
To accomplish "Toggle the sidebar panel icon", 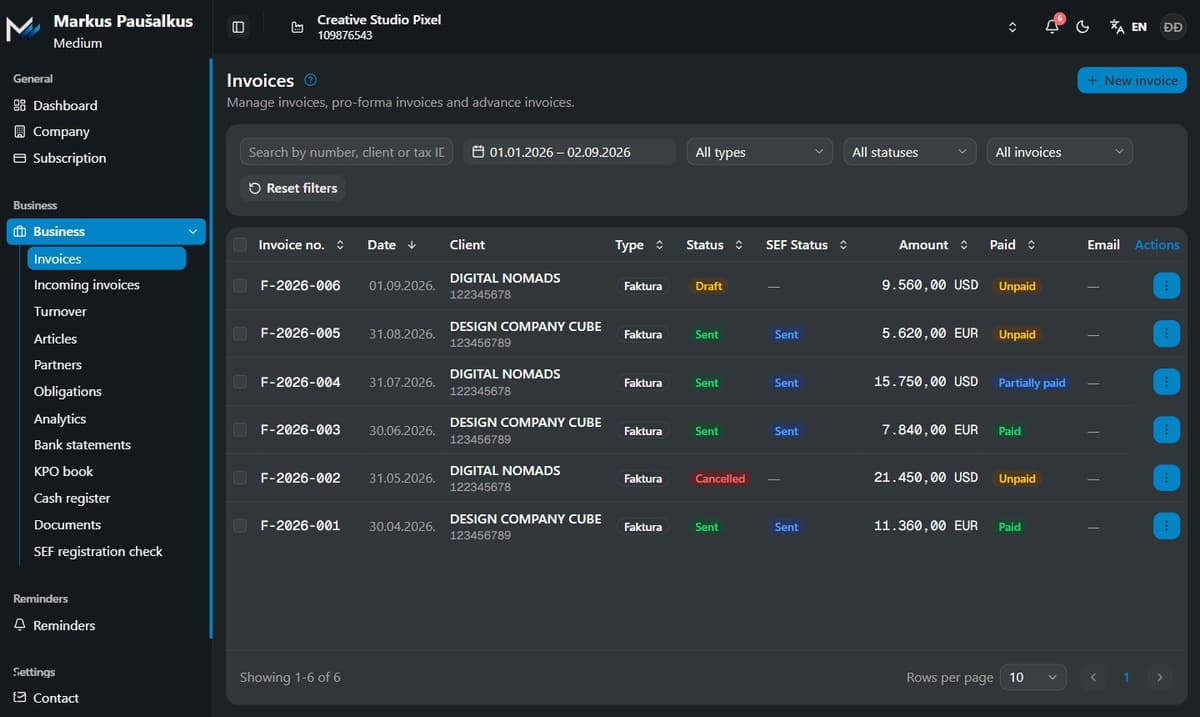I will [x=238, y=27].
